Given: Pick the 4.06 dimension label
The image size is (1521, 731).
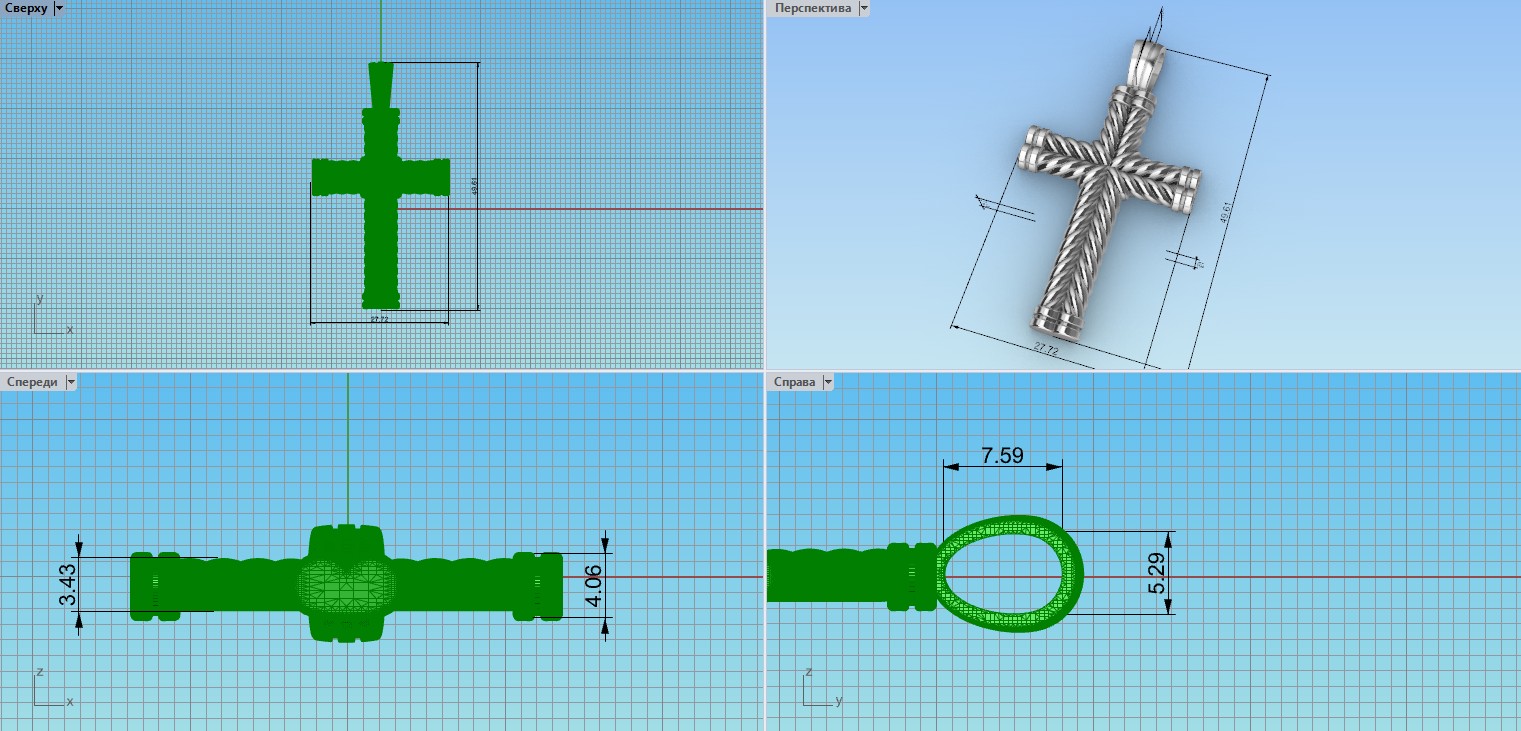Looking at the screenshot, I should [594, 585].
